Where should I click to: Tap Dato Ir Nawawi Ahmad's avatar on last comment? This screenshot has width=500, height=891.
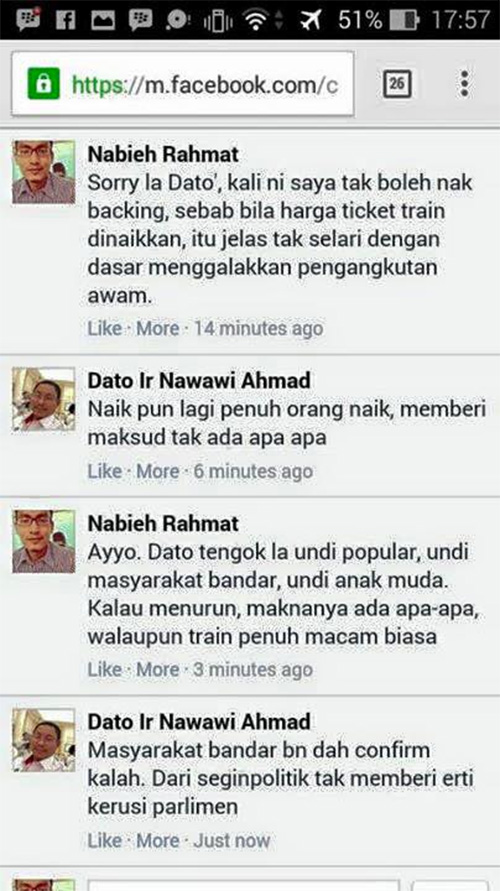(x=44, y=739)
